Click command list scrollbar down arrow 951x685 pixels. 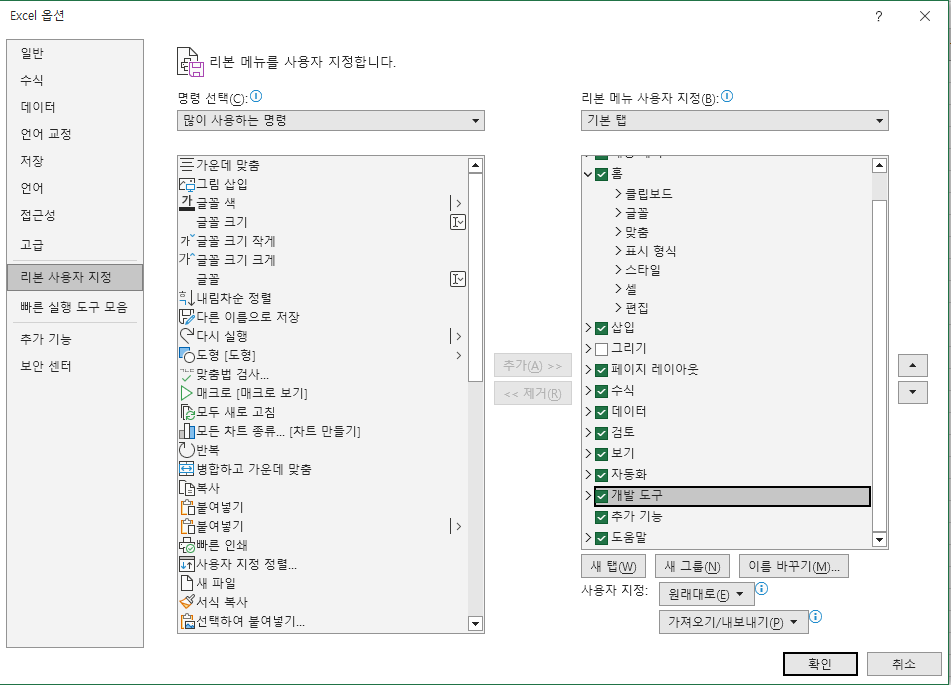476,624
